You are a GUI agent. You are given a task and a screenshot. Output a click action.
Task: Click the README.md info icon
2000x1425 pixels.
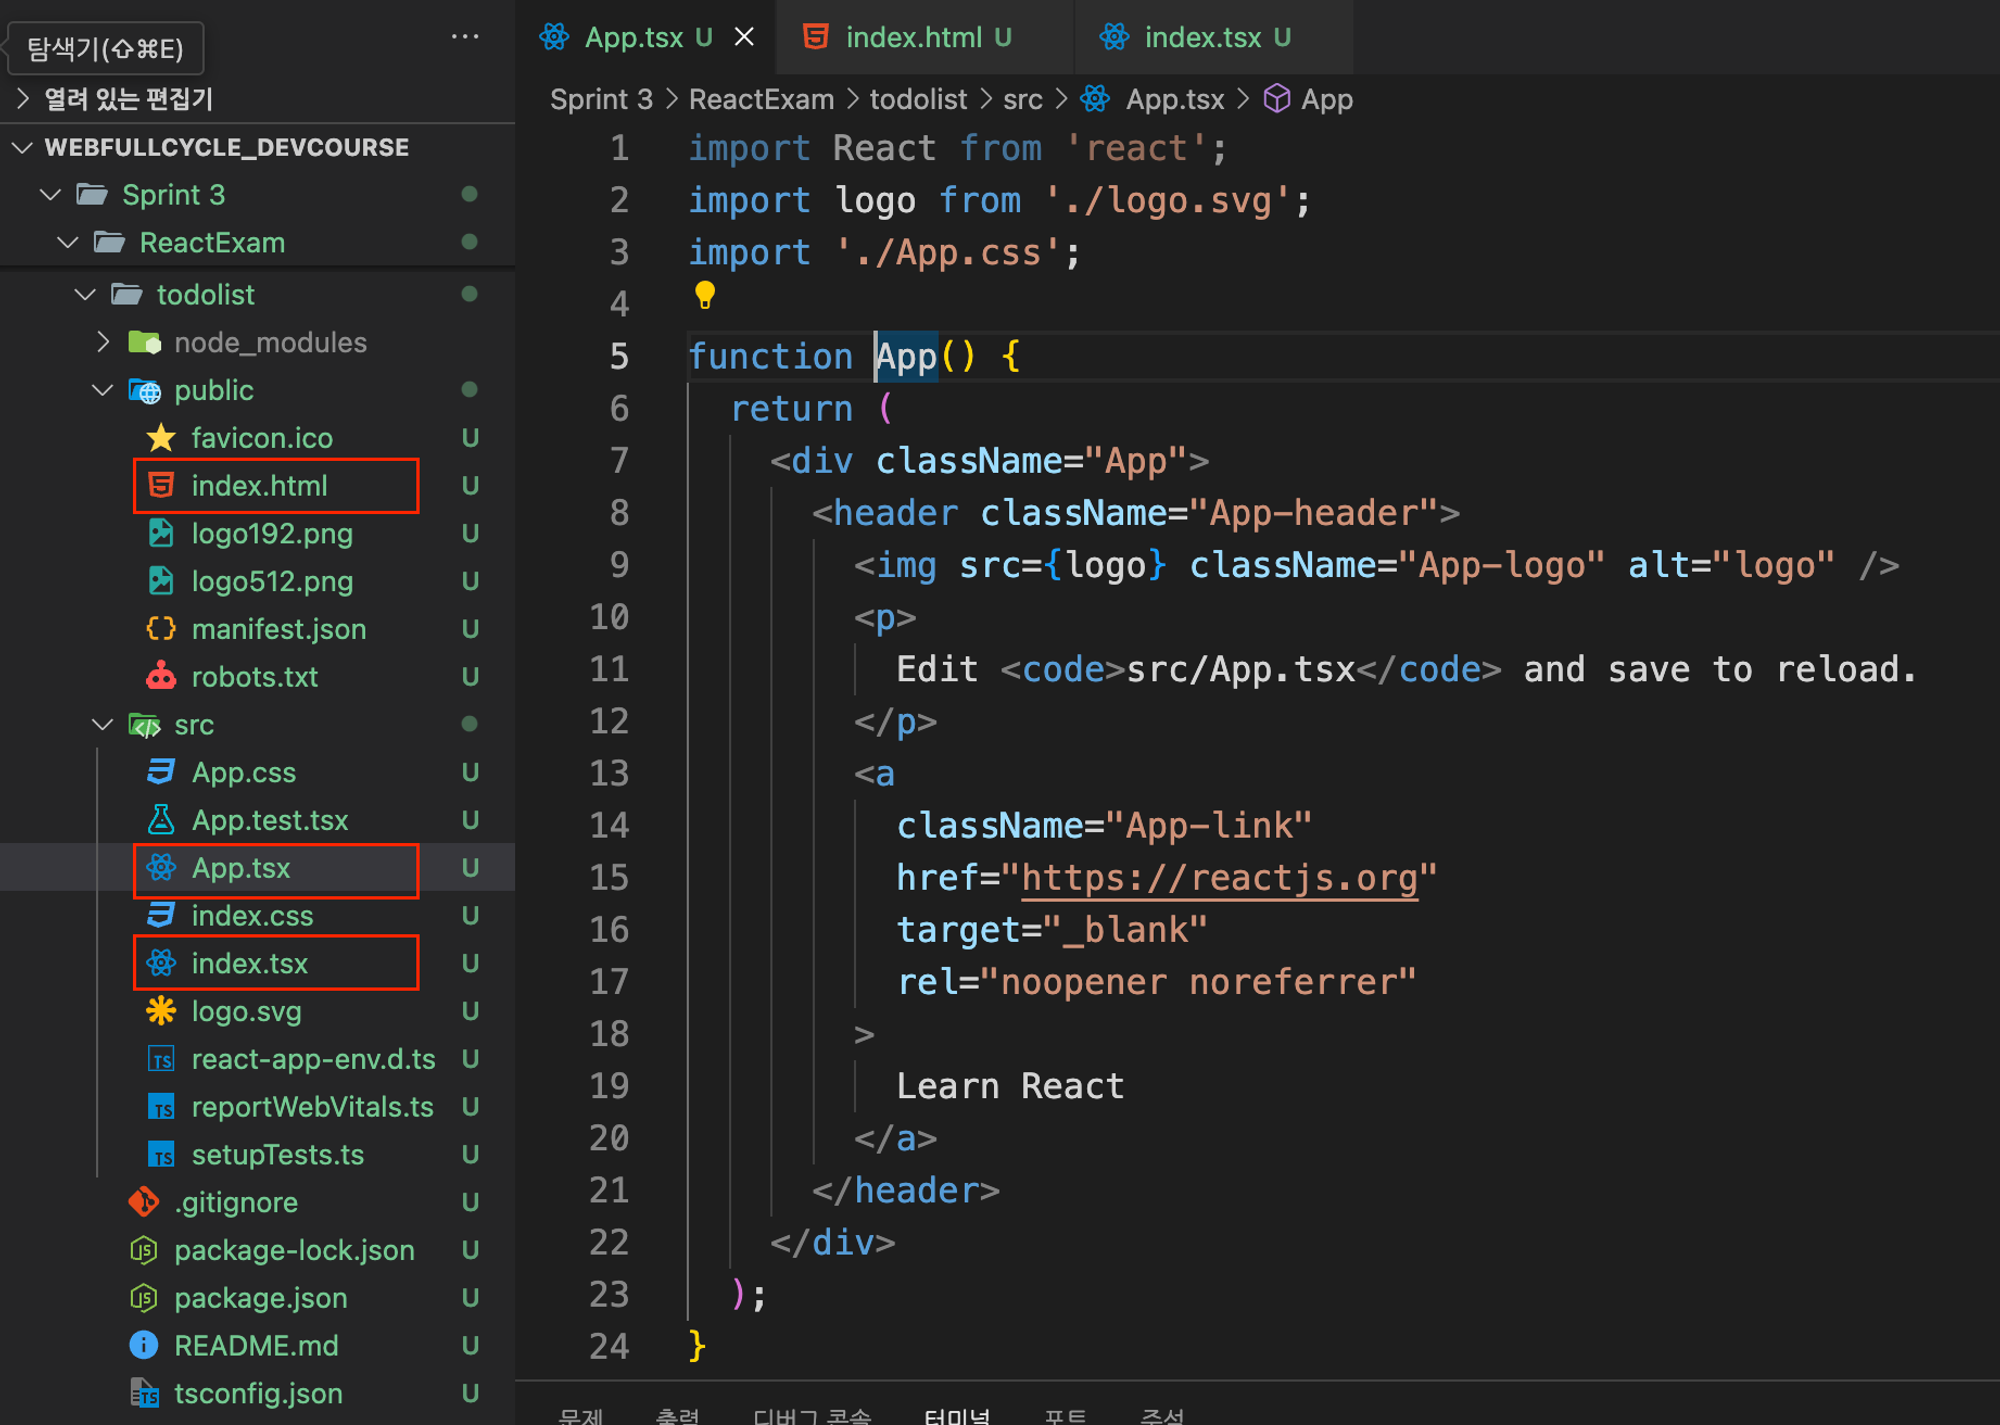pos(144,1345)
